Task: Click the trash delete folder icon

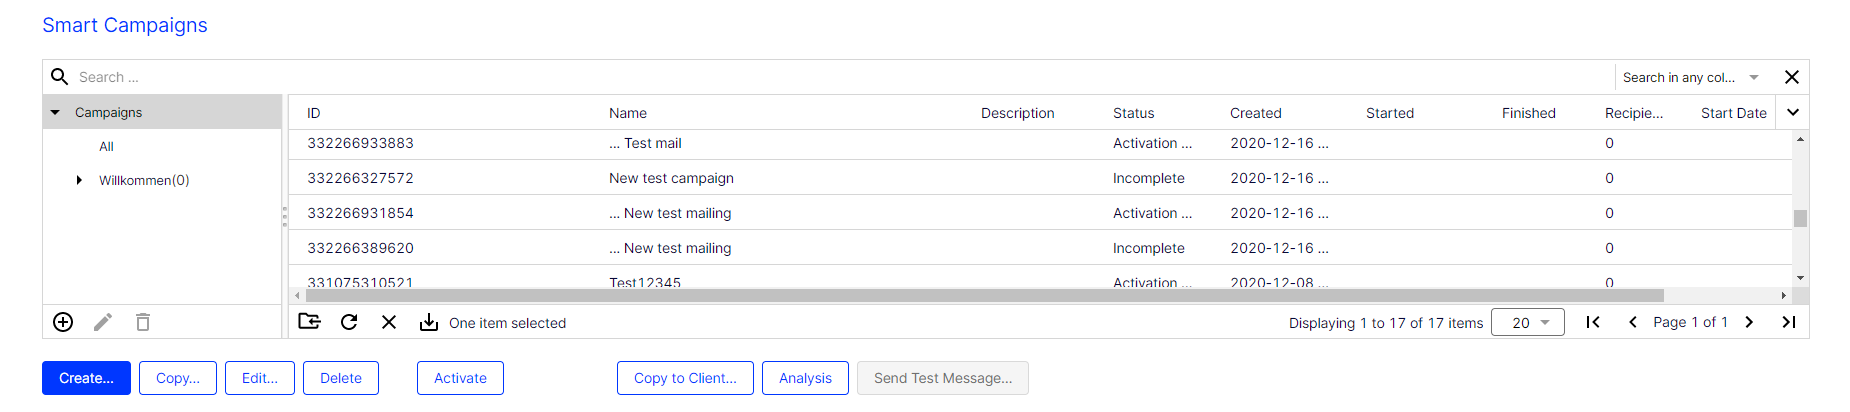Action: [x=143, y=322]
